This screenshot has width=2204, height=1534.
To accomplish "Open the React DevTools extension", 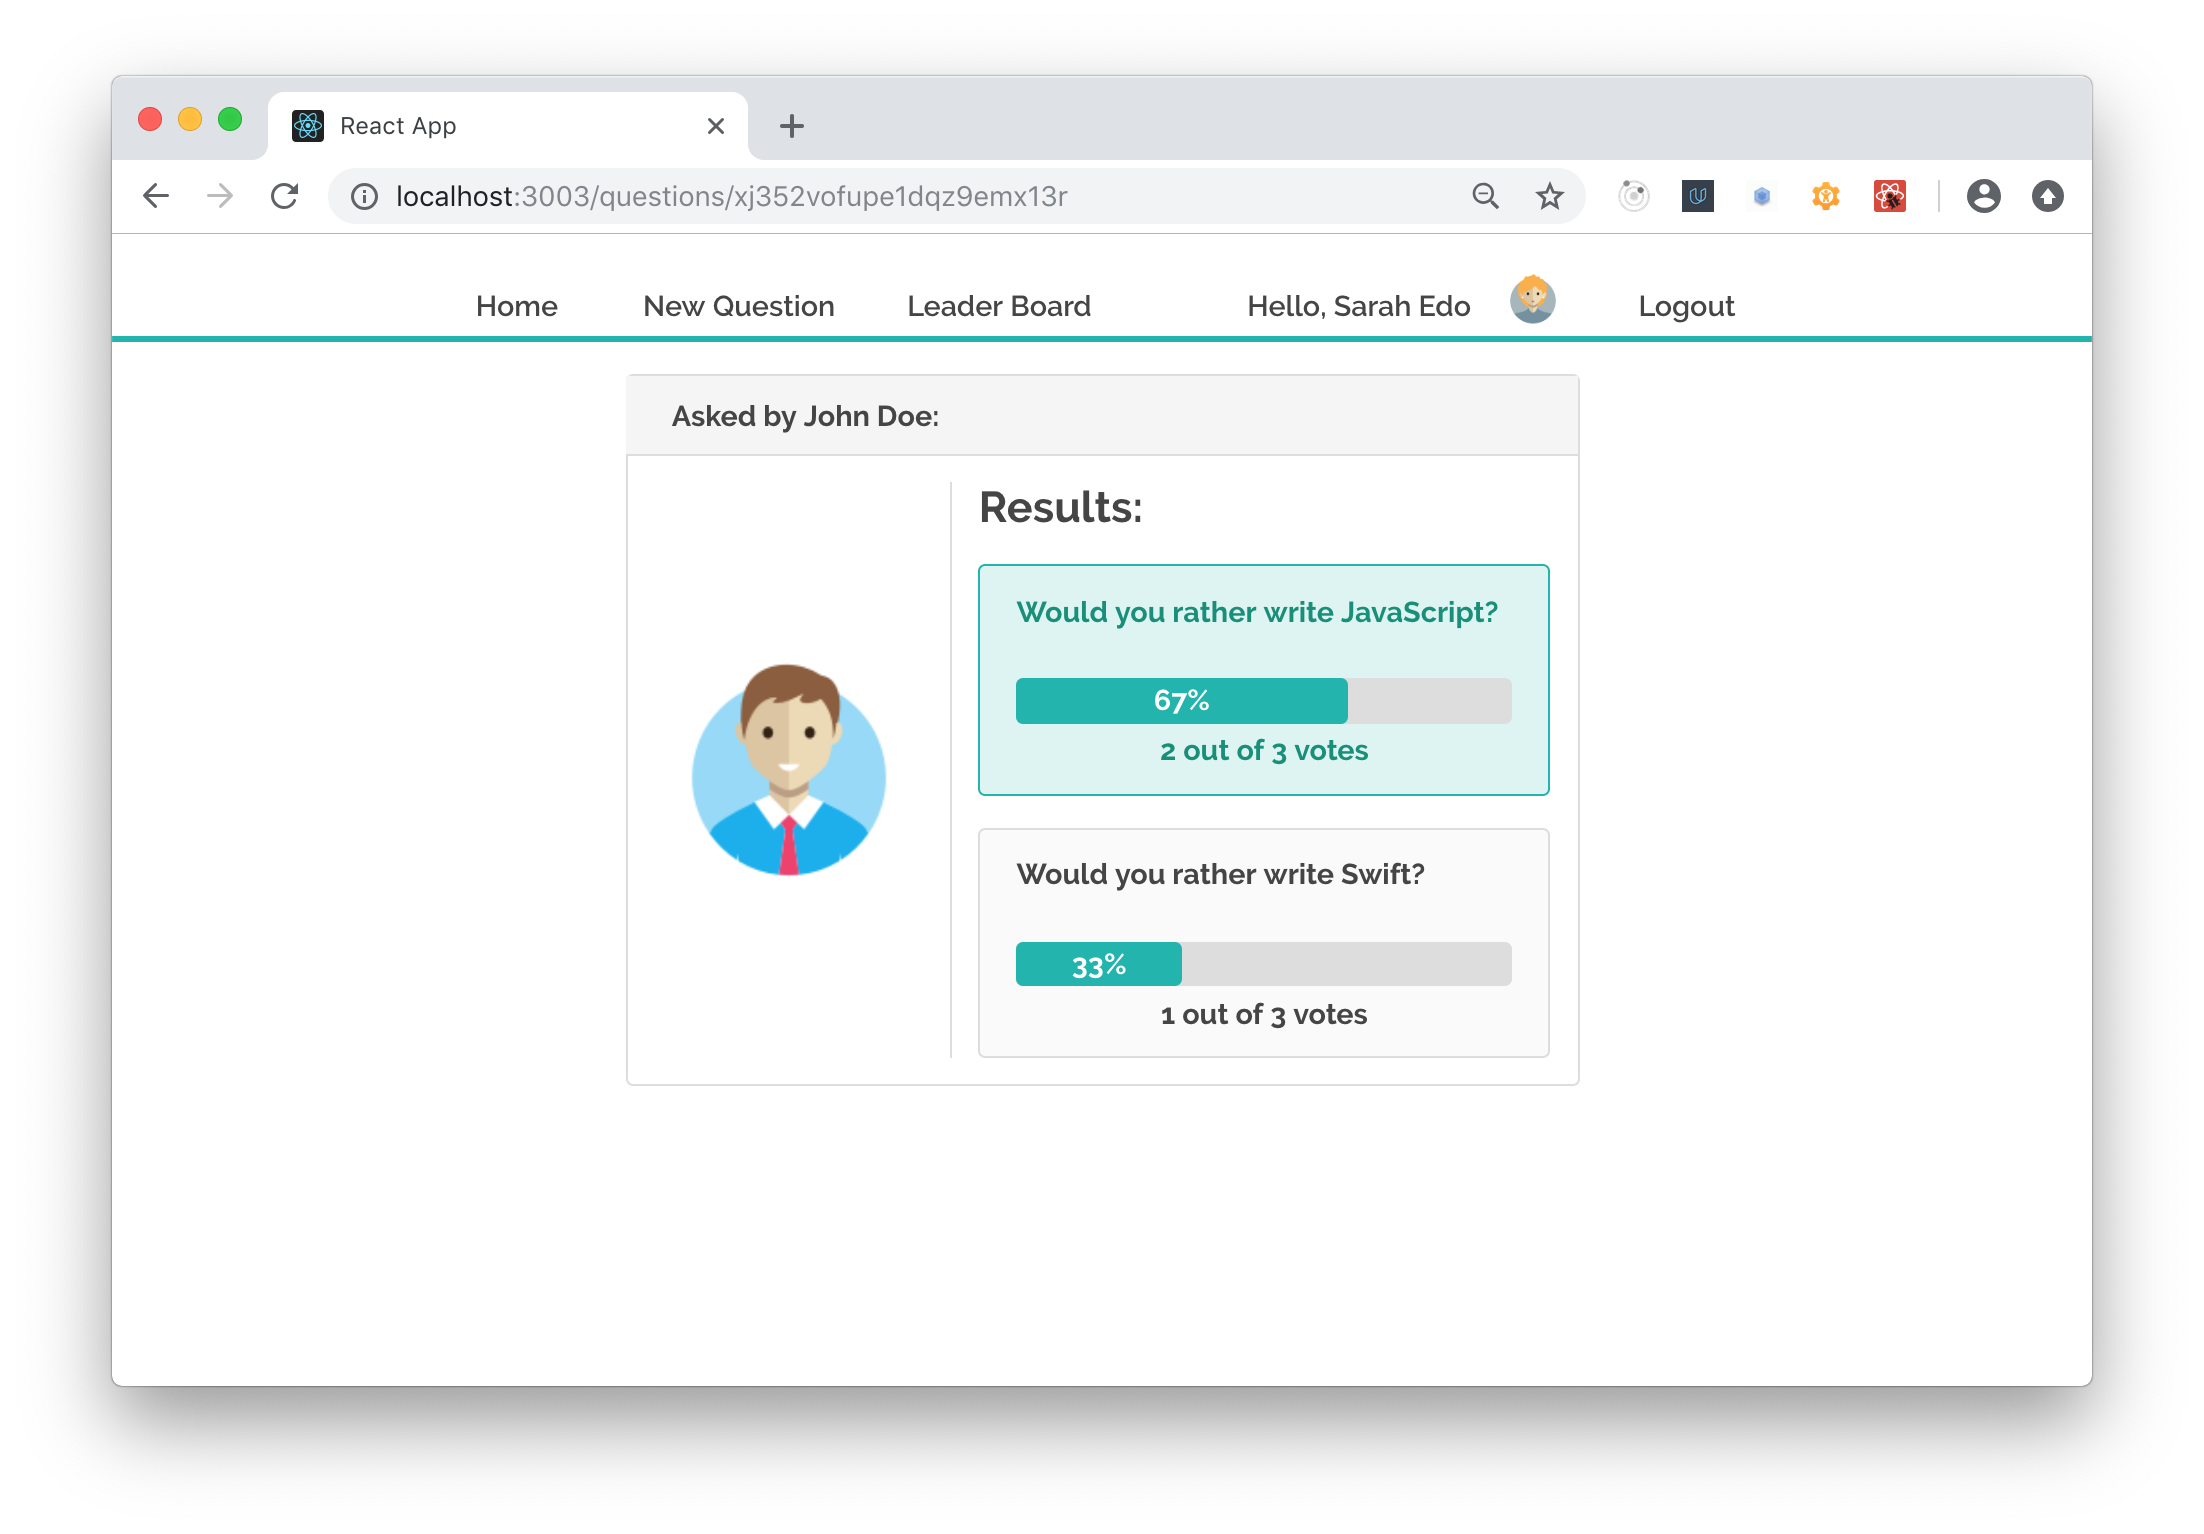I will coord(1890,196).
